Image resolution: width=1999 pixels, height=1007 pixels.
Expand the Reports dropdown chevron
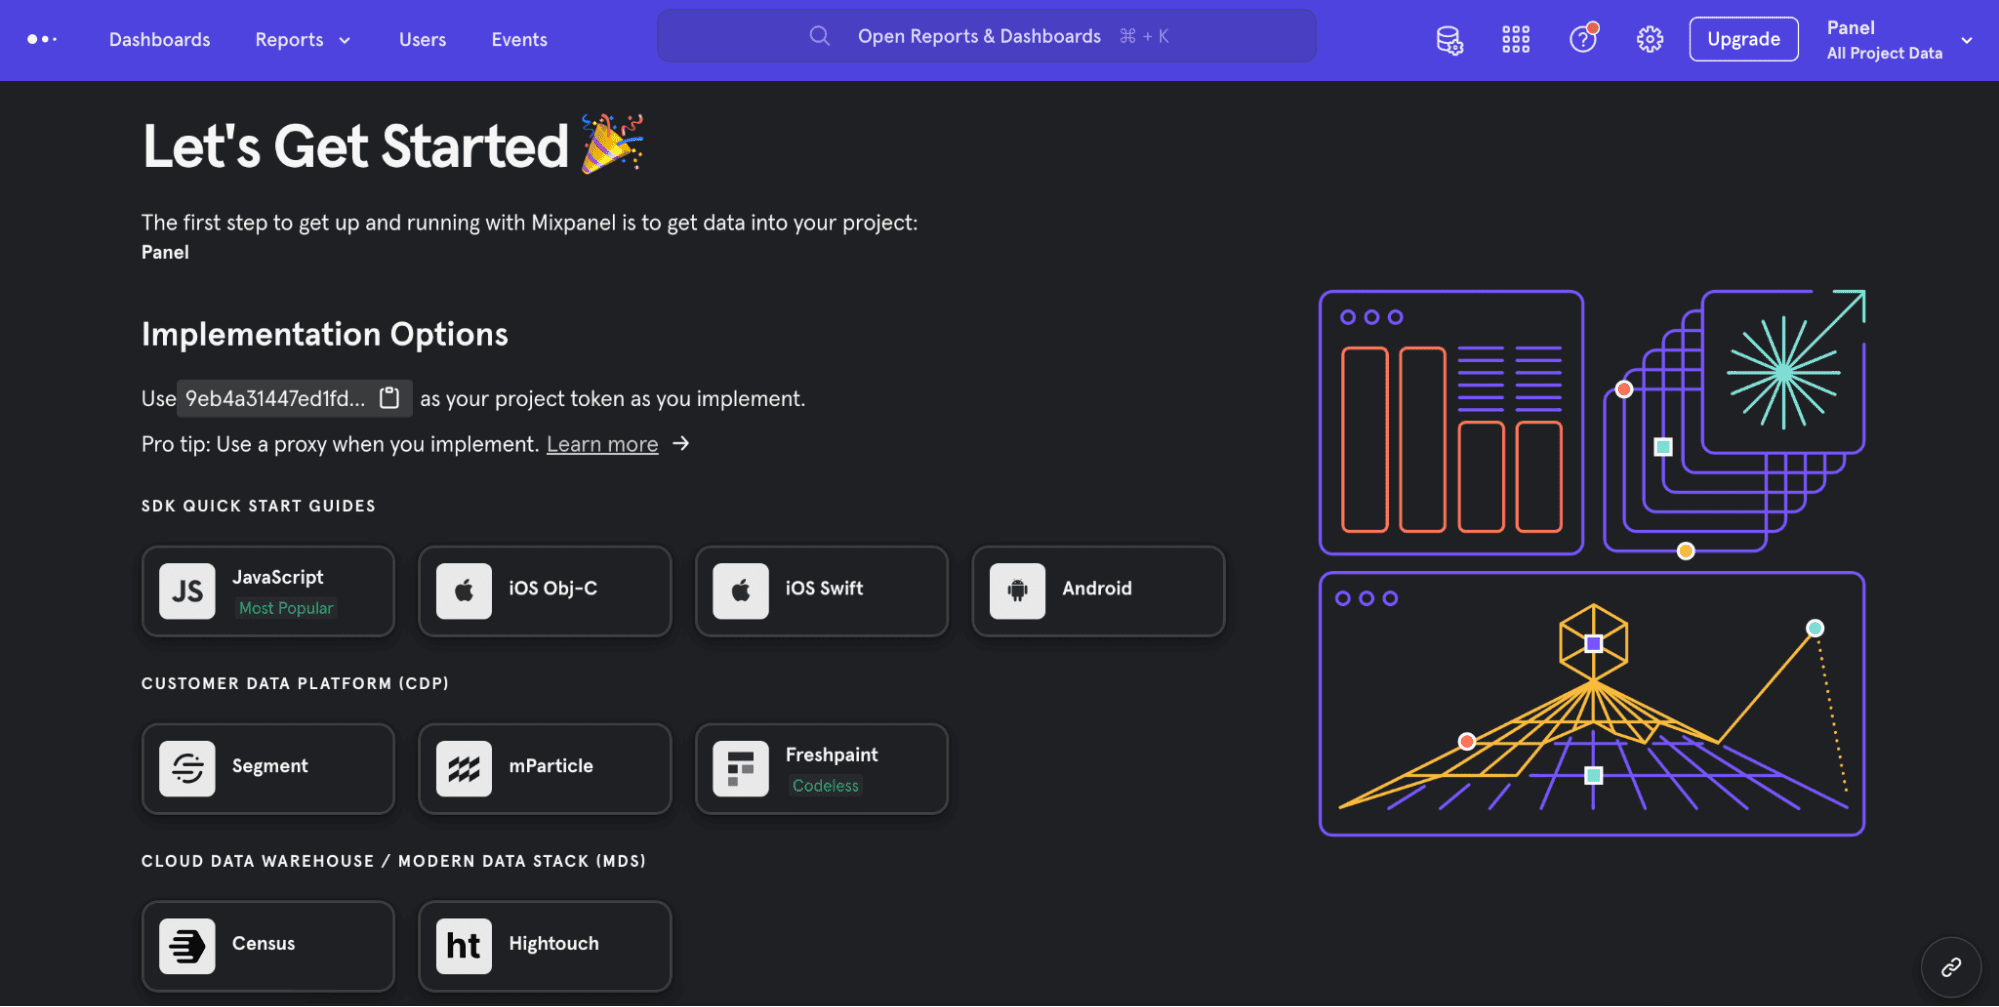[x=345, y=41]
